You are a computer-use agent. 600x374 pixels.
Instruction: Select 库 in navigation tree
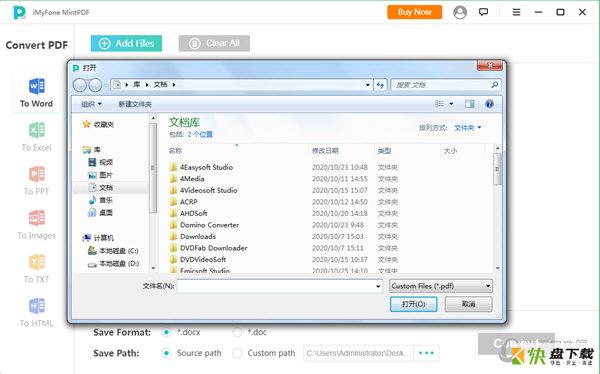[x=92, y=150]
